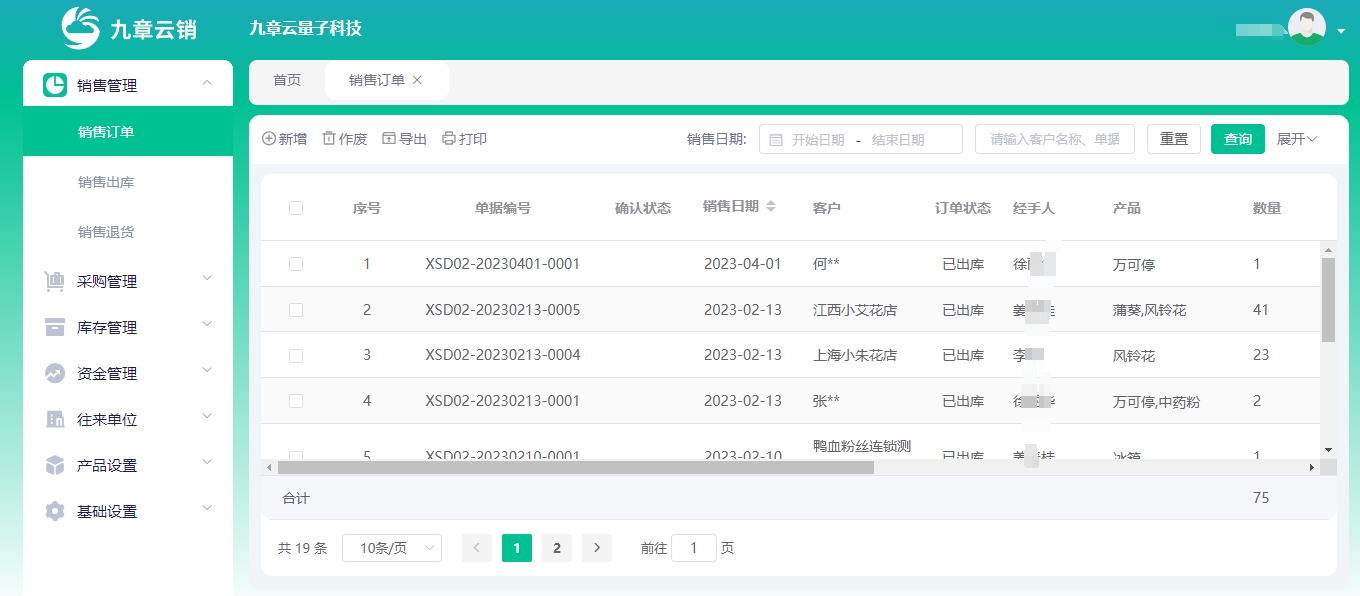Image resolution: width=1360 pixels, height=596 pixels.
Task: Click the 导出 export icon
Action: pyautogui.click(x=388, y=139)
